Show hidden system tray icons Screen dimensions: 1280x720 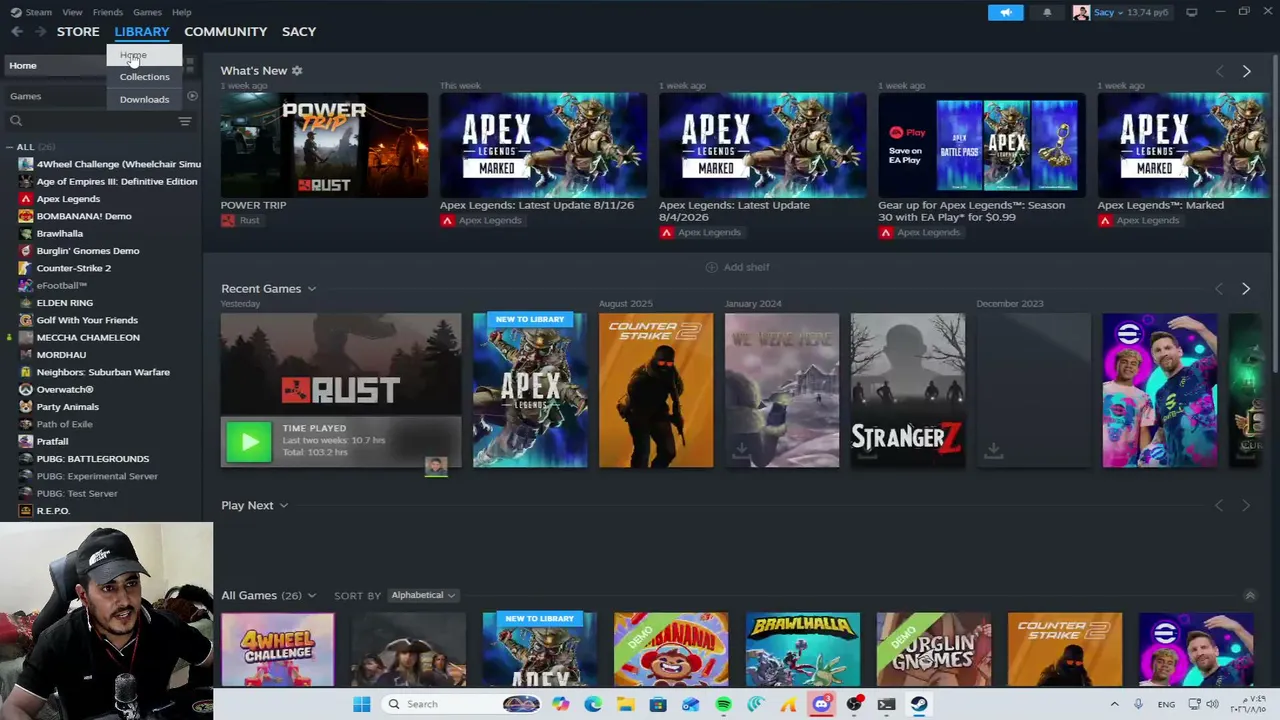point(1114,704)
